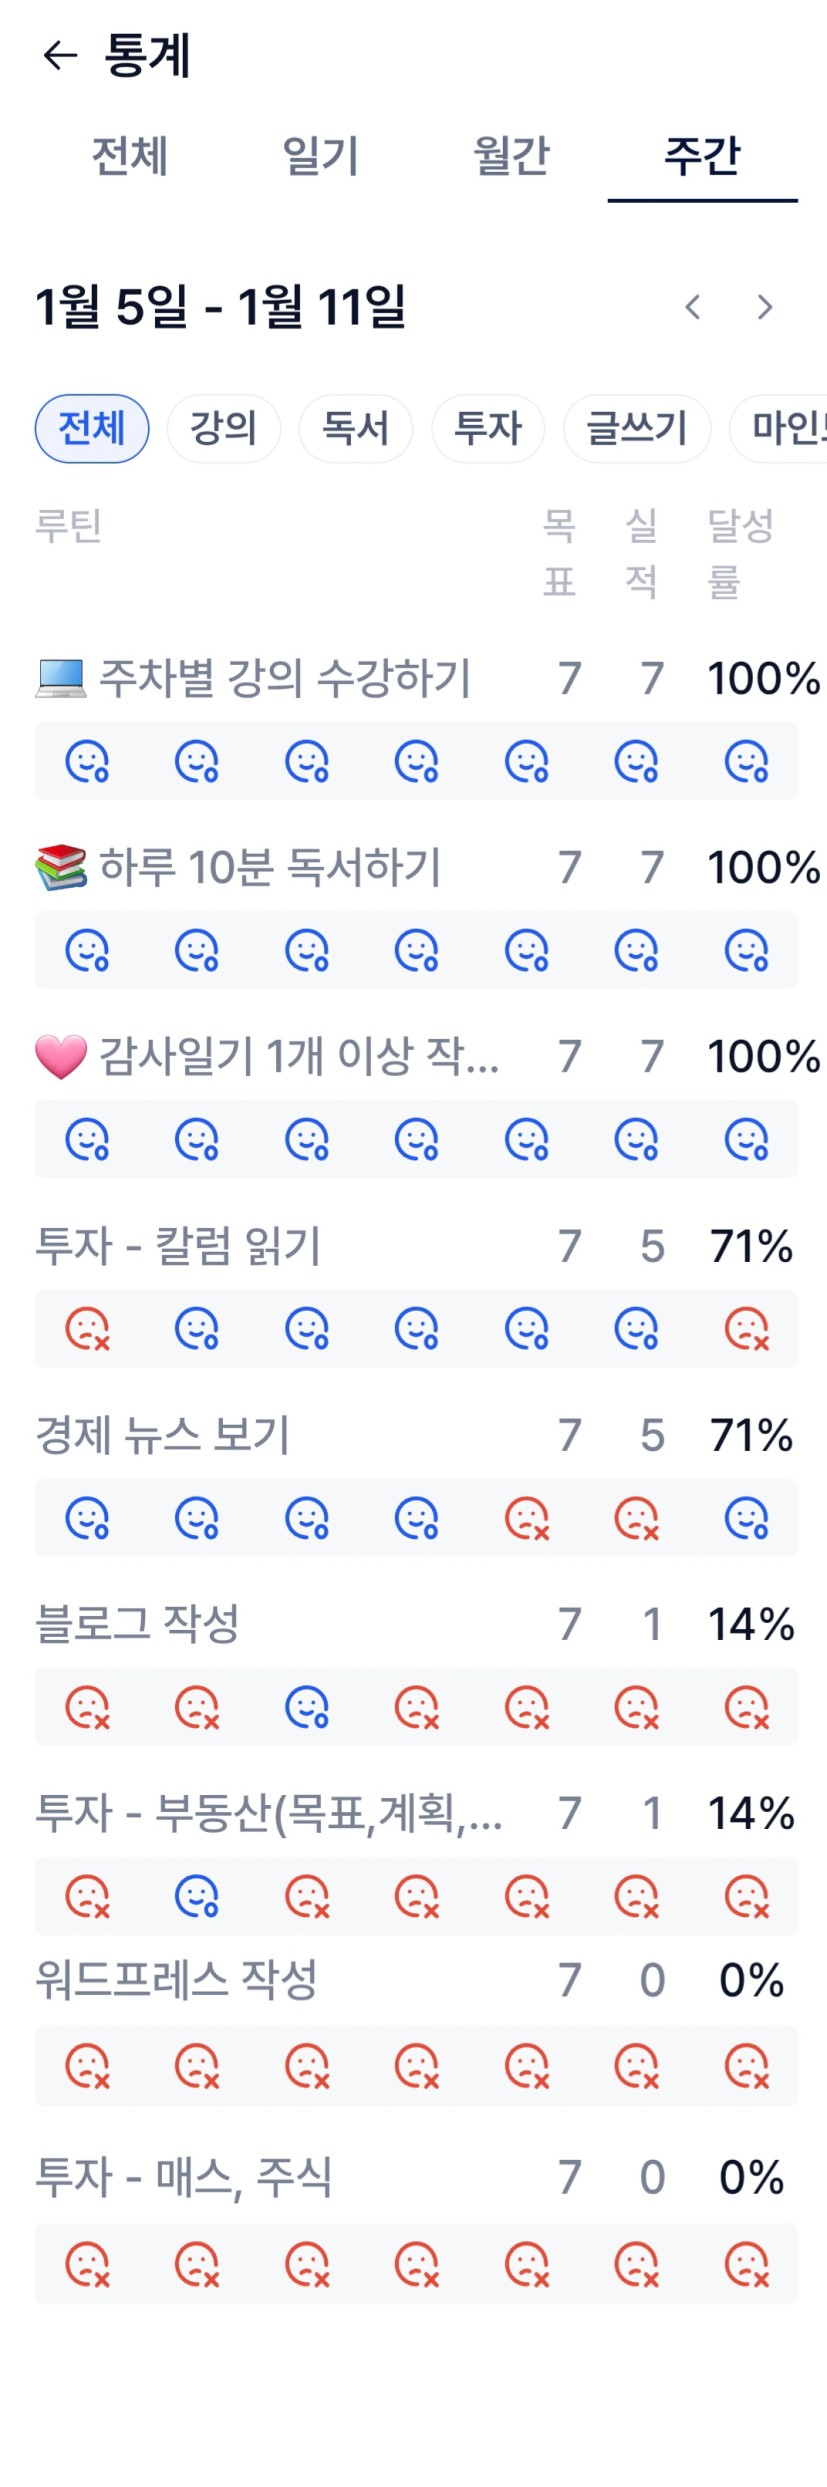Tap the pink heart icon of 감사일기 routine
This screenshot has width=827, height=2487.
point(61,1057)
